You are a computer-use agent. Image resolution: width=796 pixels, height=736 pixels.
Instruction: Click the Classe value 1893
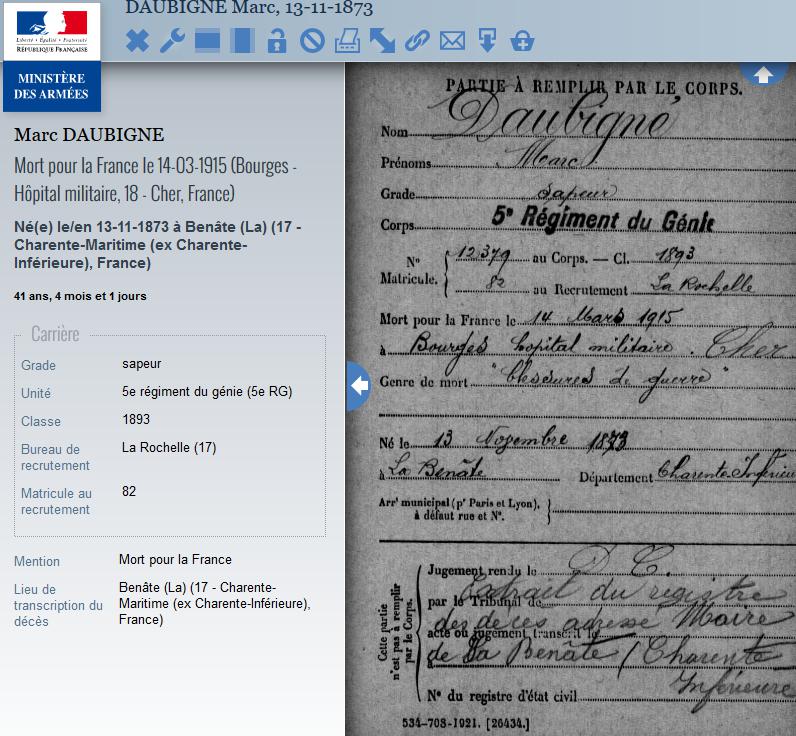(136, 419)
